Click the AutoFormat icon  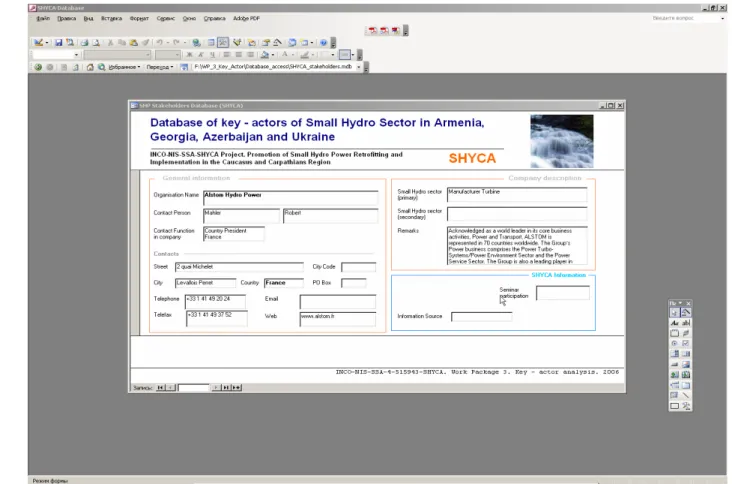coord(237,42)
